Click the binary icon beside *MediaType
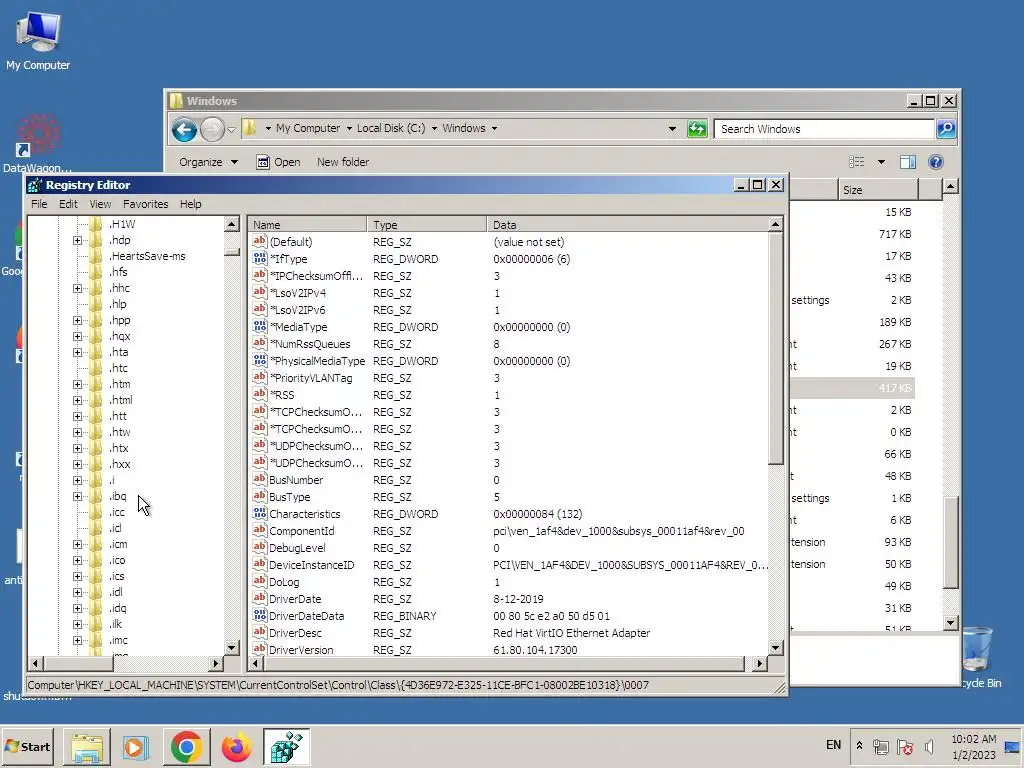Viewport: 1024px width, 768px height. pos(259,327)
